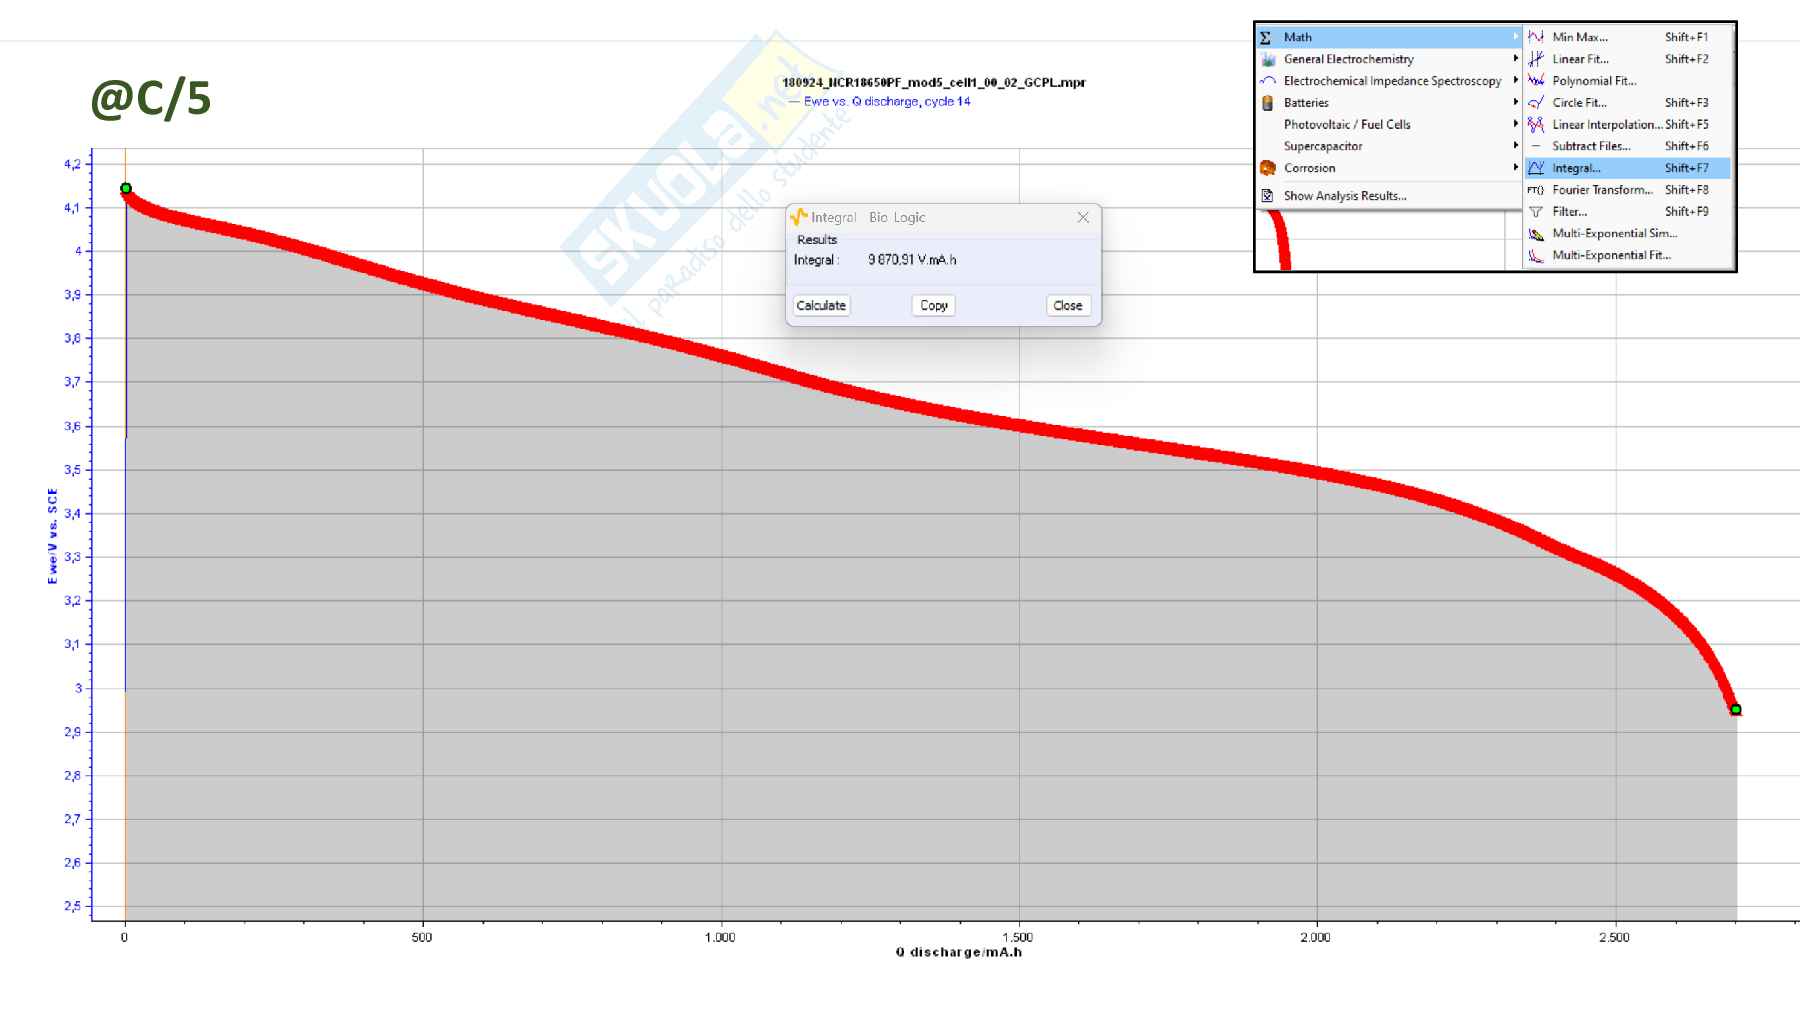
Task: Choose Fourier Transform... menu entry
Action: [x=1602, y=190]
